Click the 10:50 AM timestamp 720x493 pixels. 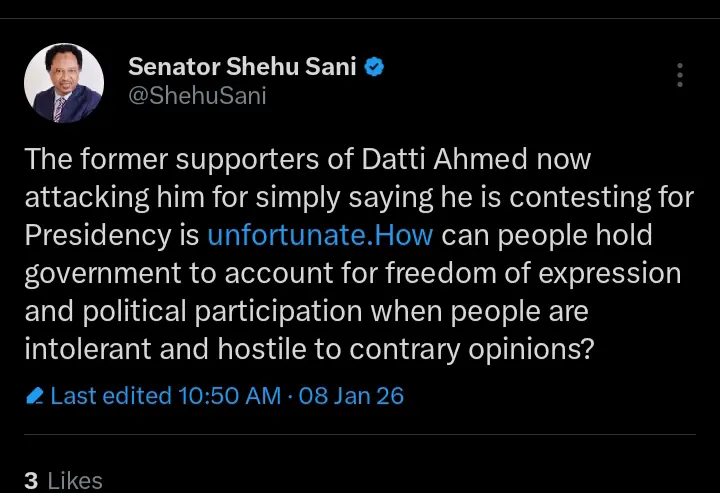point(229,396)
